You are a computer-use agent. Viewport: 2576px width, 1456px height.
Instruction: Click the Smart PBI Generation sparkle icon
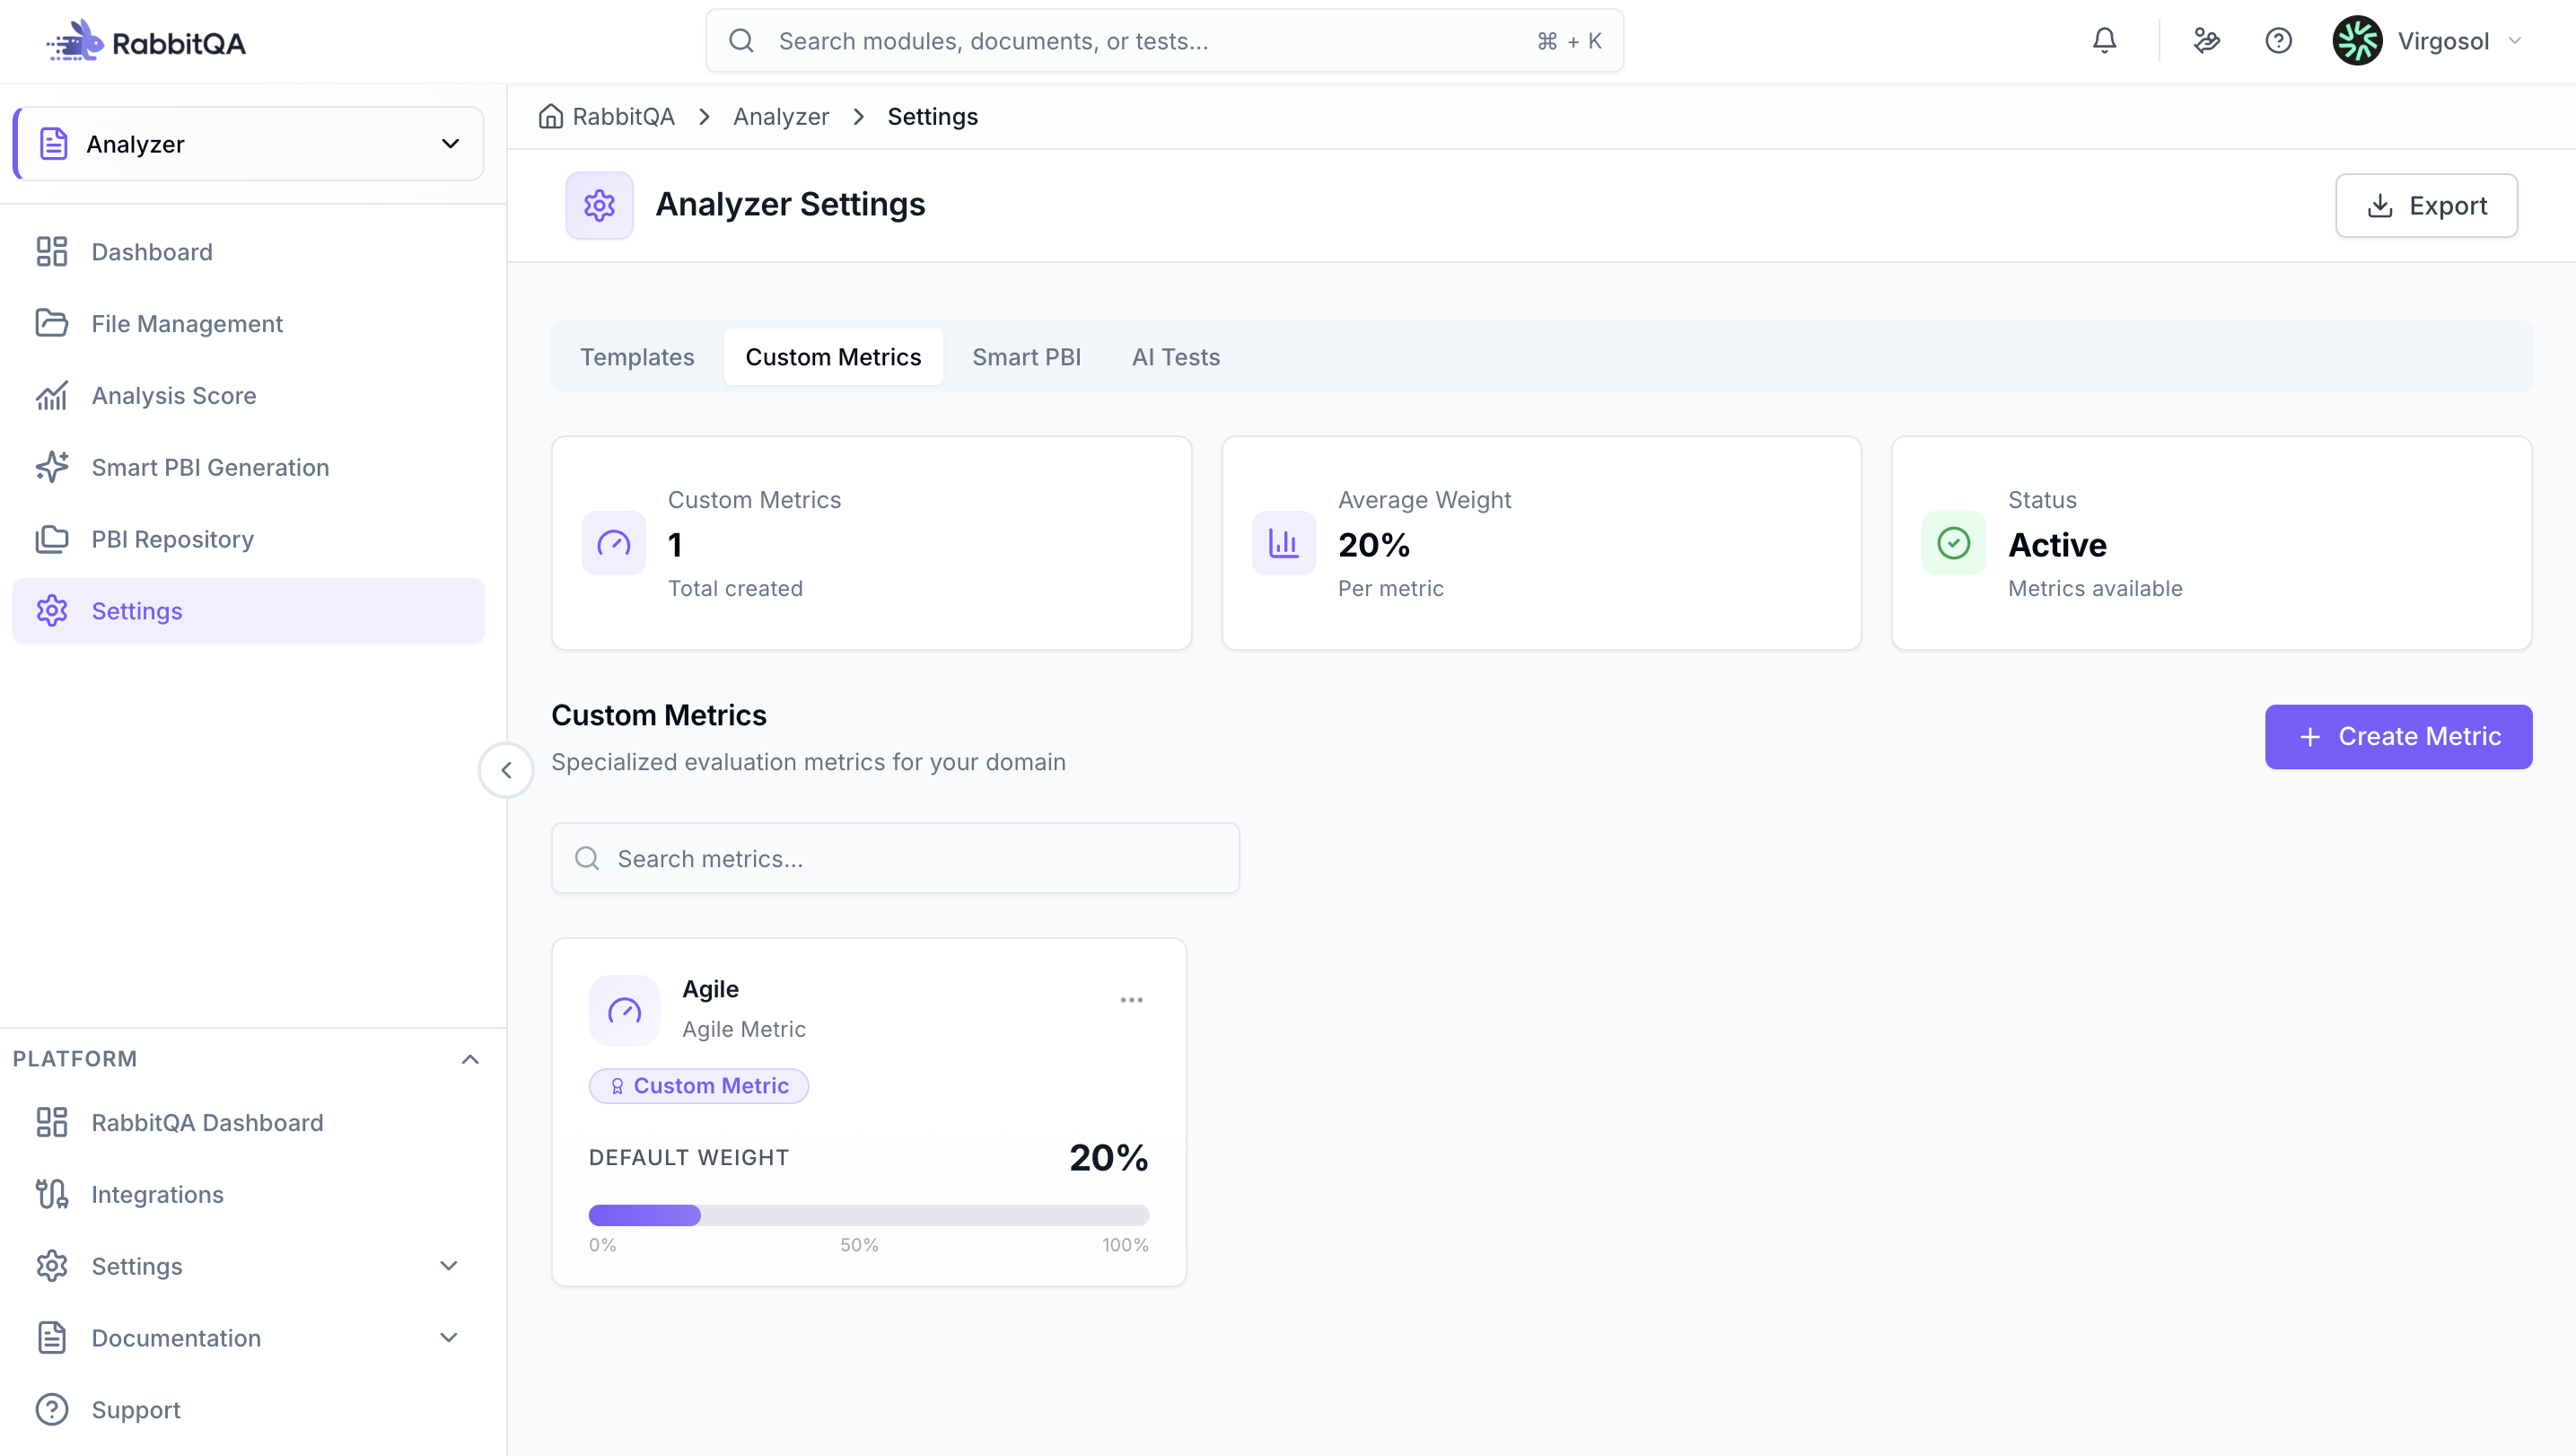click(51, 467)
